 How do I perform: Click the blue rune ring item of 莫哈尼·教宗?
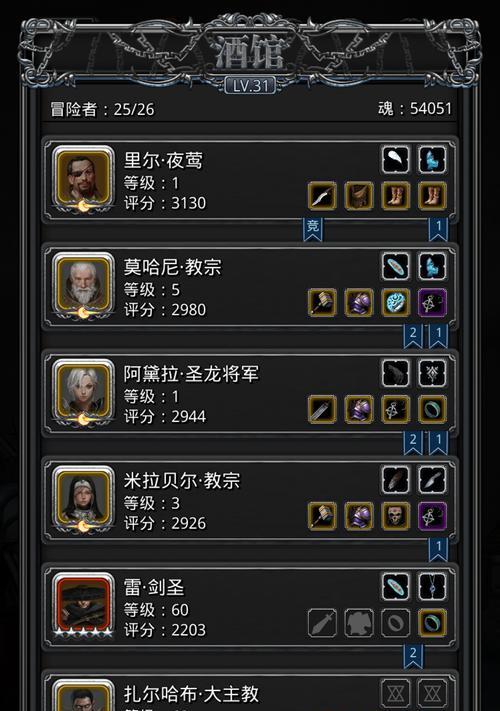(x=395, y=302)
